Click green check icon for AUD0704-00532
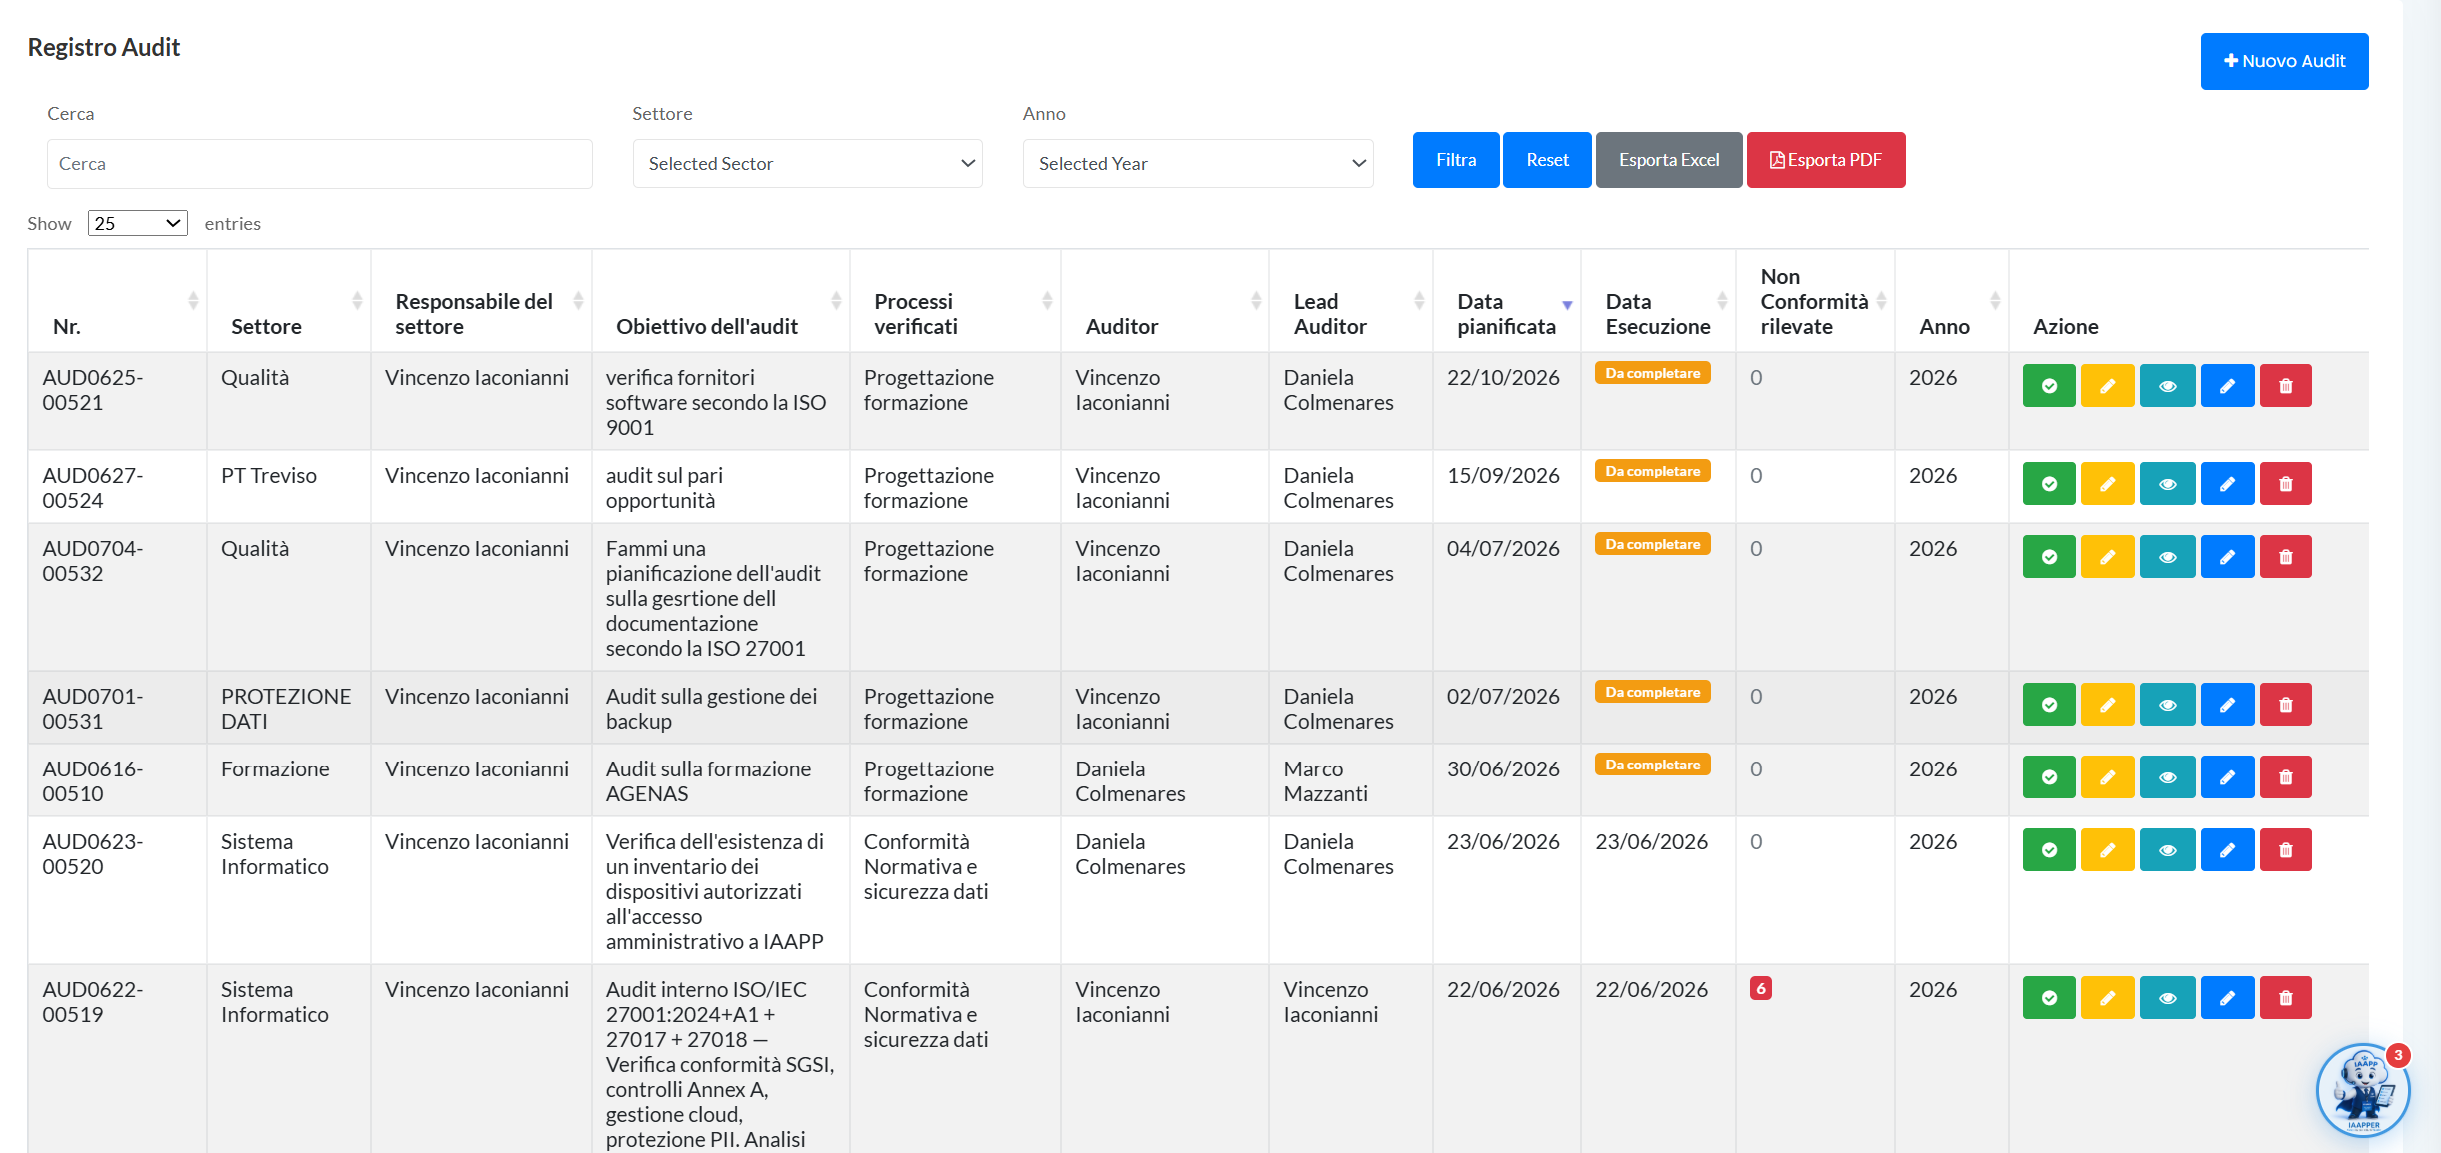Viewport: 2441px width, 1153px height. tap(2049, 557)
